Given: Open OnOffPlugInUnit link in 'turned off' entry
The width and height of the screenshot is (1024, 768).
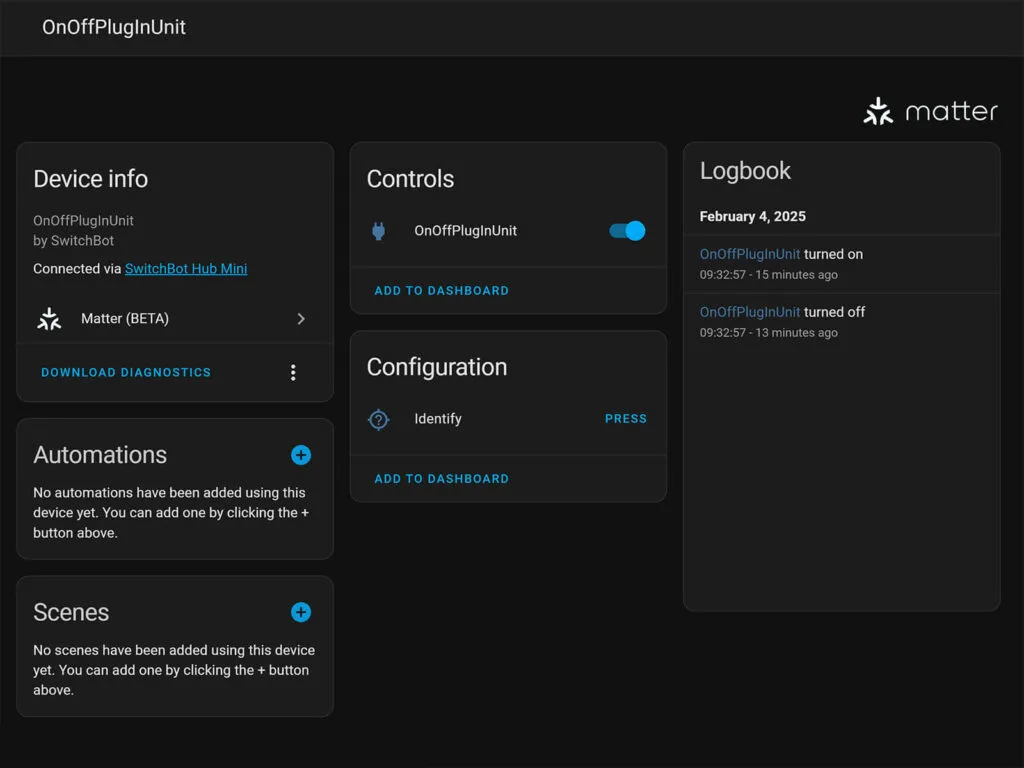Looking at the screenshot, I should click(750, 312).
